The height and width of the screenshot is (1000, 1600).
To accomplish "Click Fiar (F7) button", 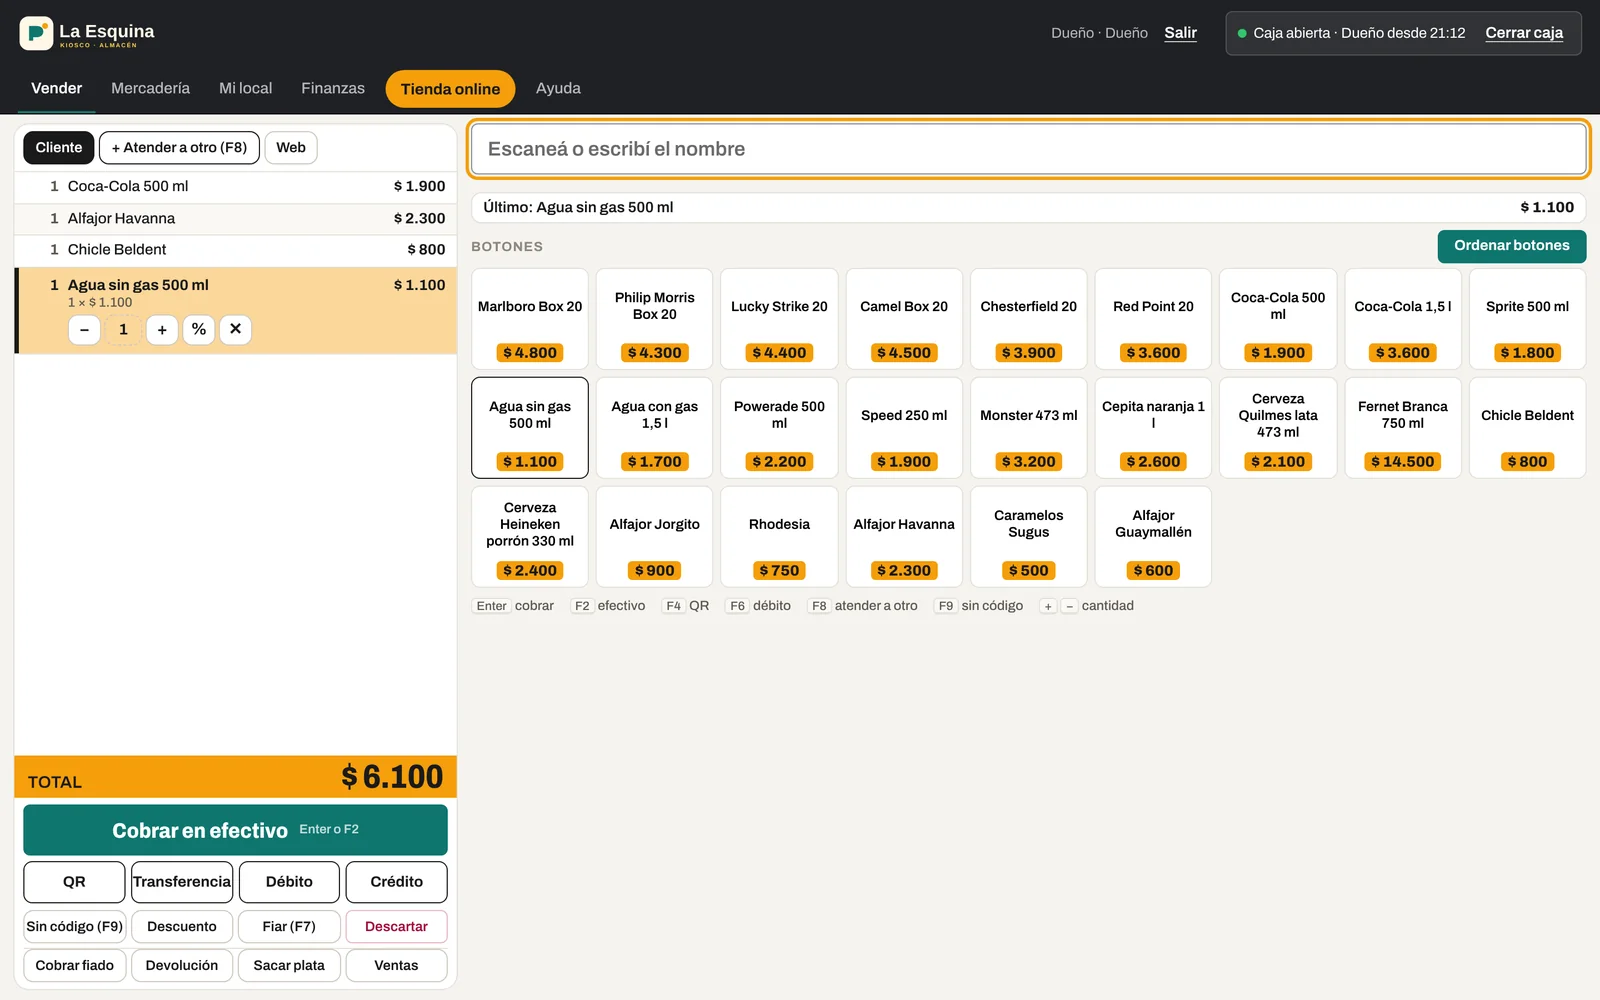I will click(x=289, y=927).
